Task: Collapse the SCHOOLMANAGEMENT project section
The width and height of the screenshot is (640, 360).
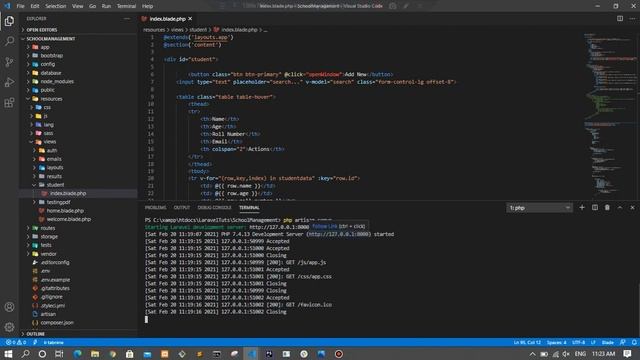Action: 51,39
